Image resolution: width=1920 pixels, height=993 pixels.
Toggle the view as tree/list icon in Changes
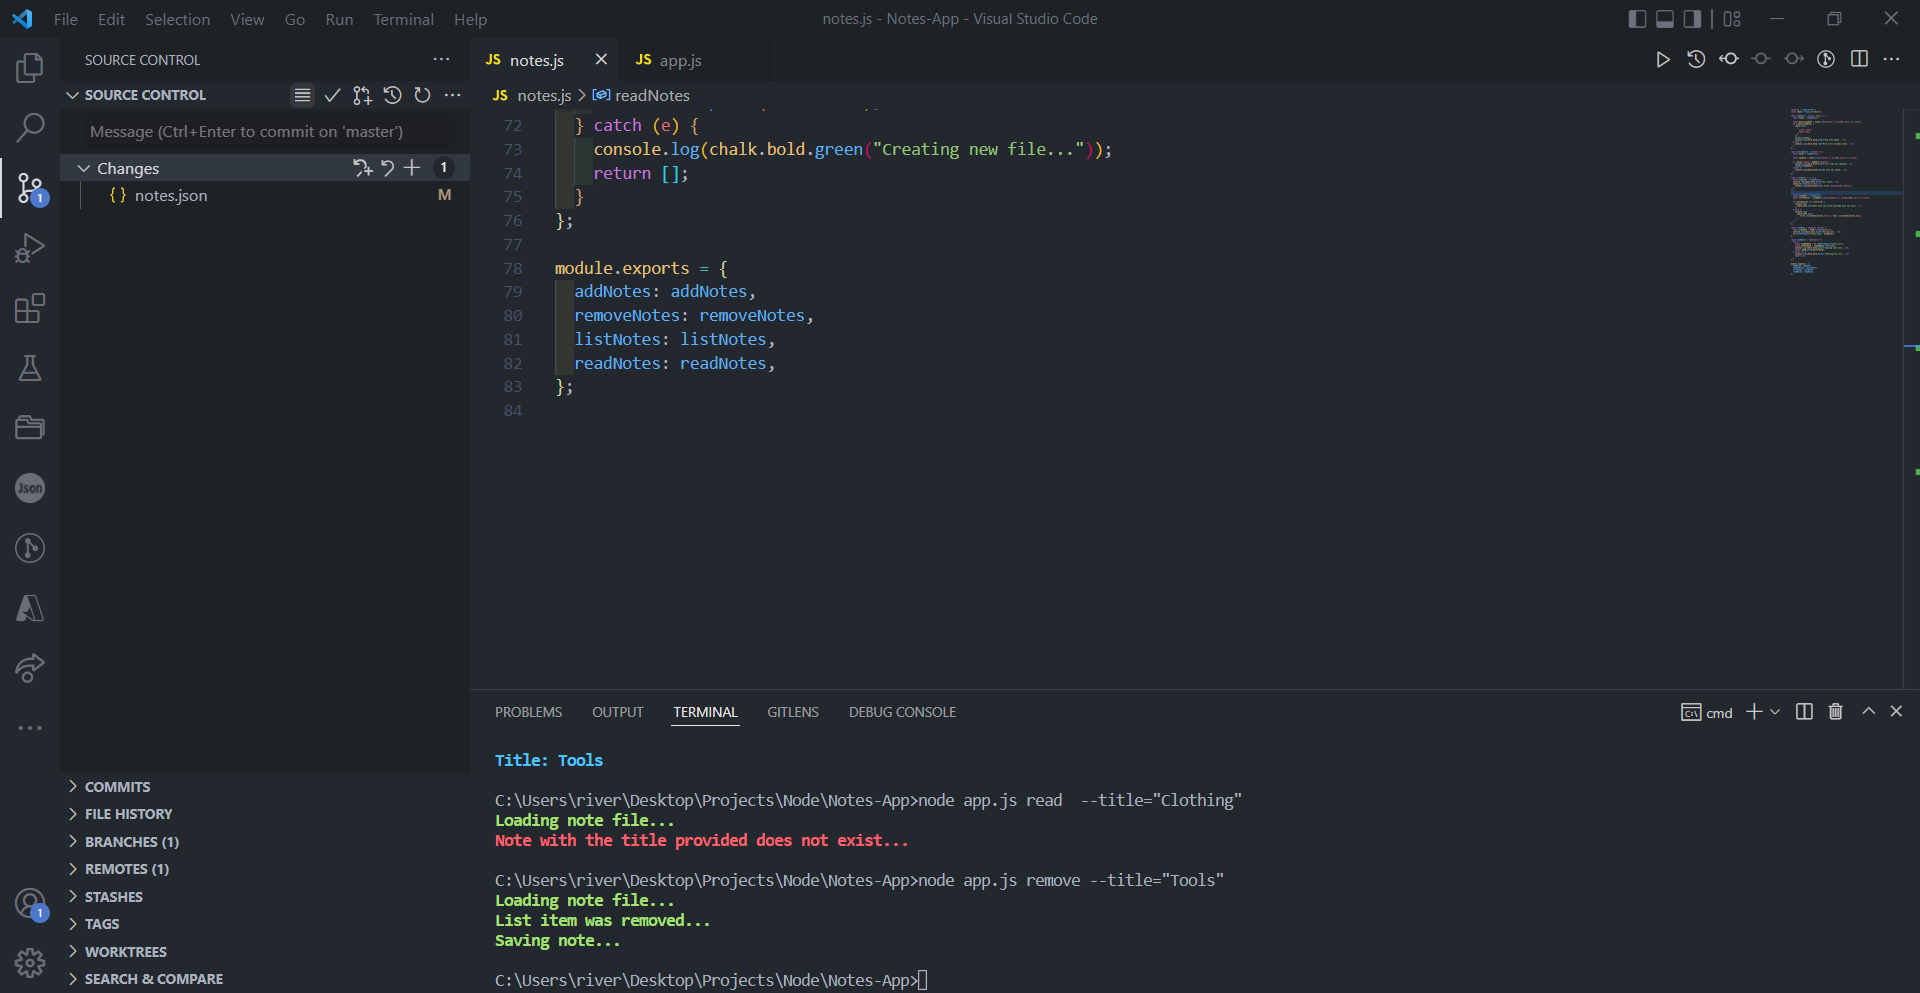[x=302, y=95]
